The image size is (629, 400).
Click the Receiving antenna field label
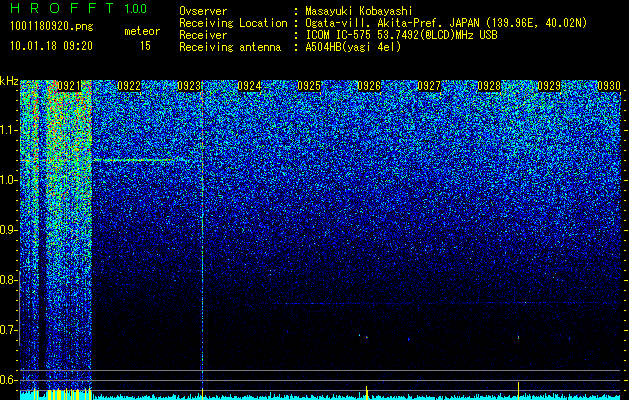coord(230,47)
